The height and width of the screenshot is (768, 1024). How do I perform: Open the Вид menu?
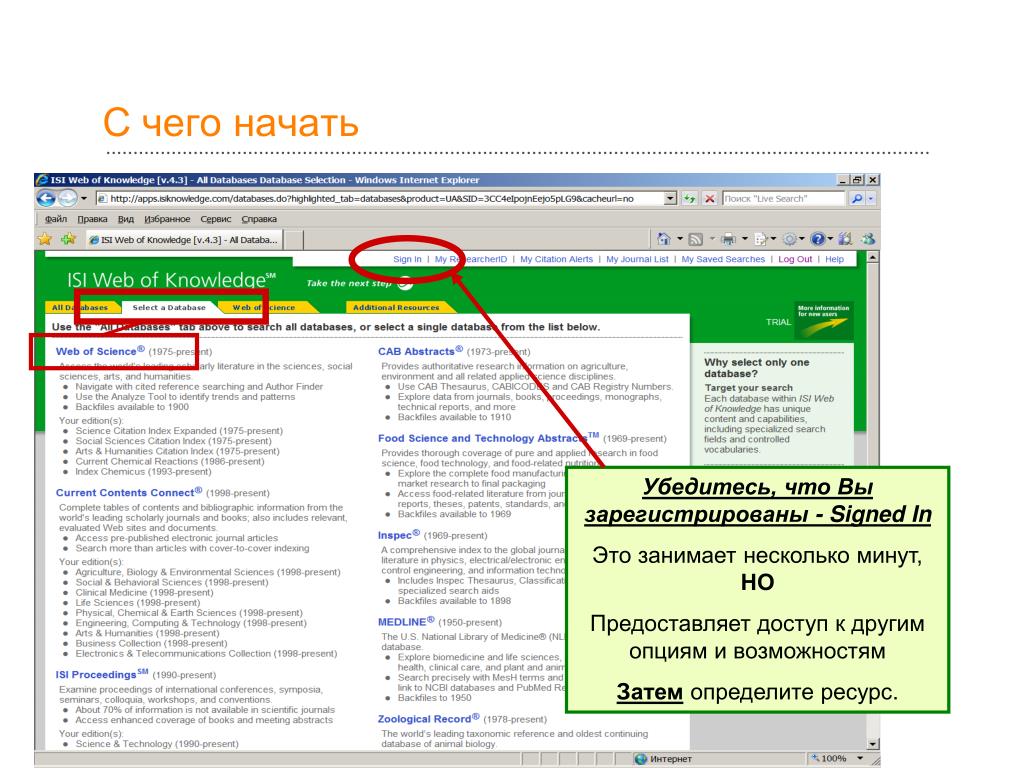125,219
